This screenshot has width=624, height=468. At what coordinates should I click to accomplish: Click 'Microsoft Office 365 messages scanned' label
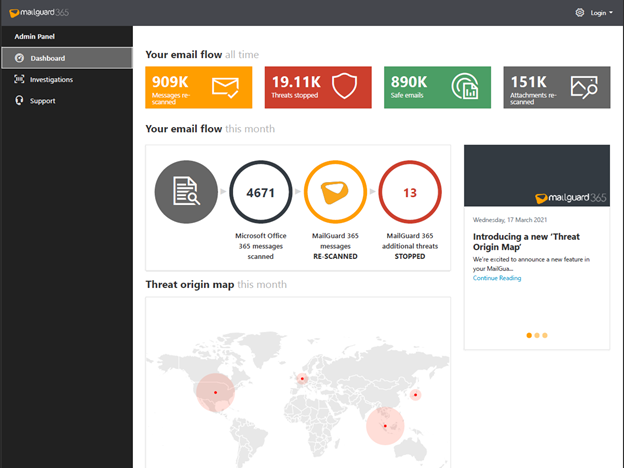point(261,246)
